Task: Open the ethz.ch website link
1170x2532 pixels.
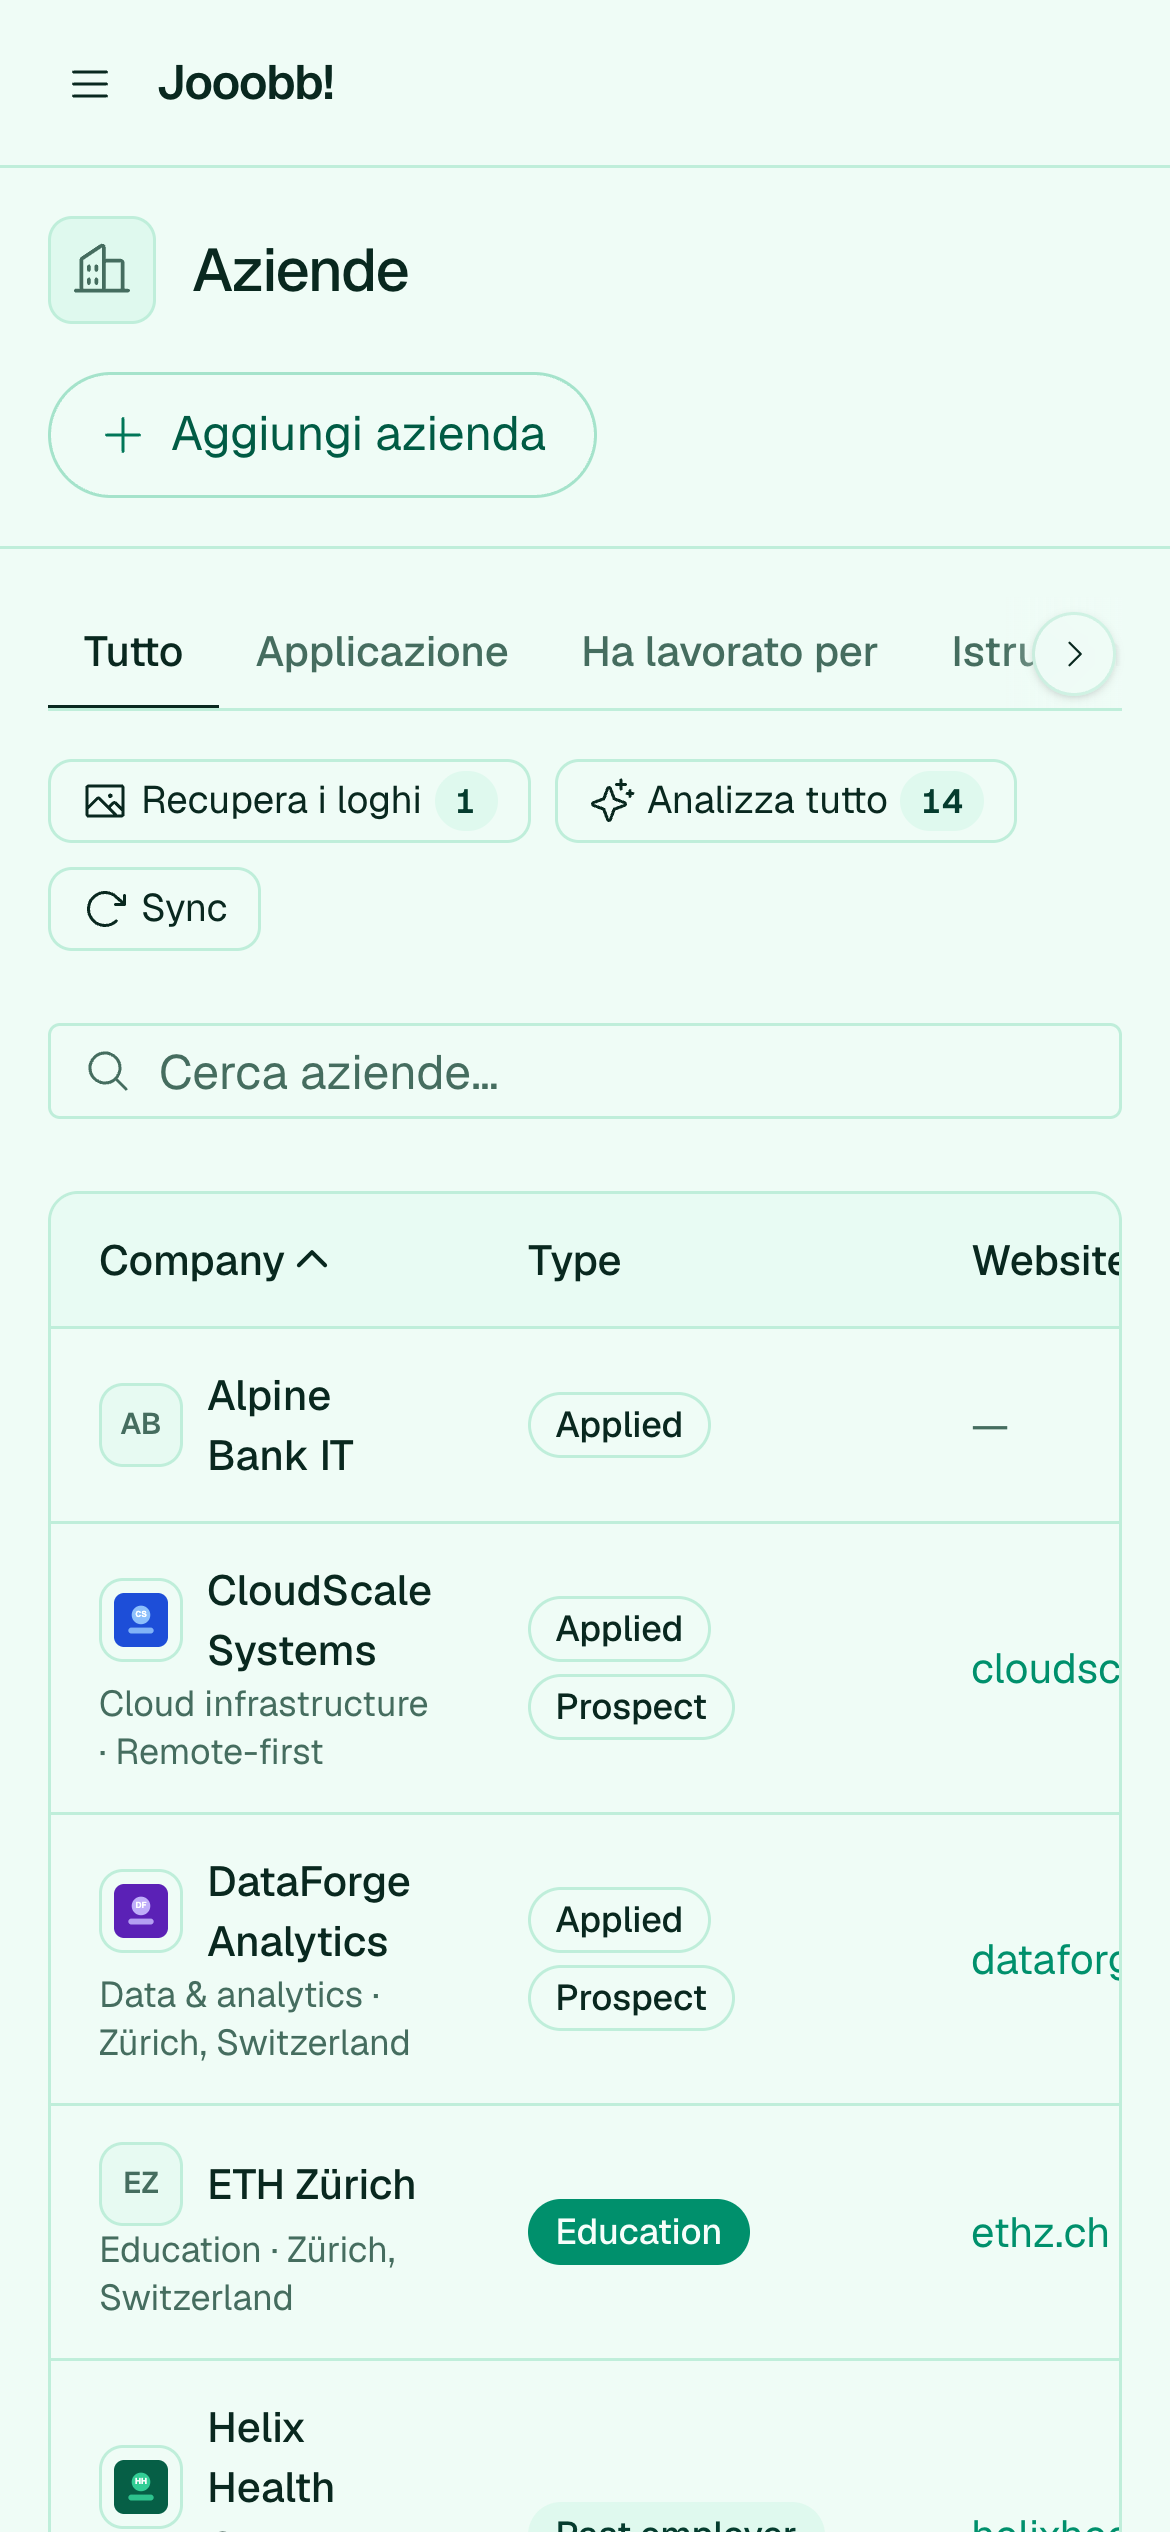Action: (x=1040, y=2232)
